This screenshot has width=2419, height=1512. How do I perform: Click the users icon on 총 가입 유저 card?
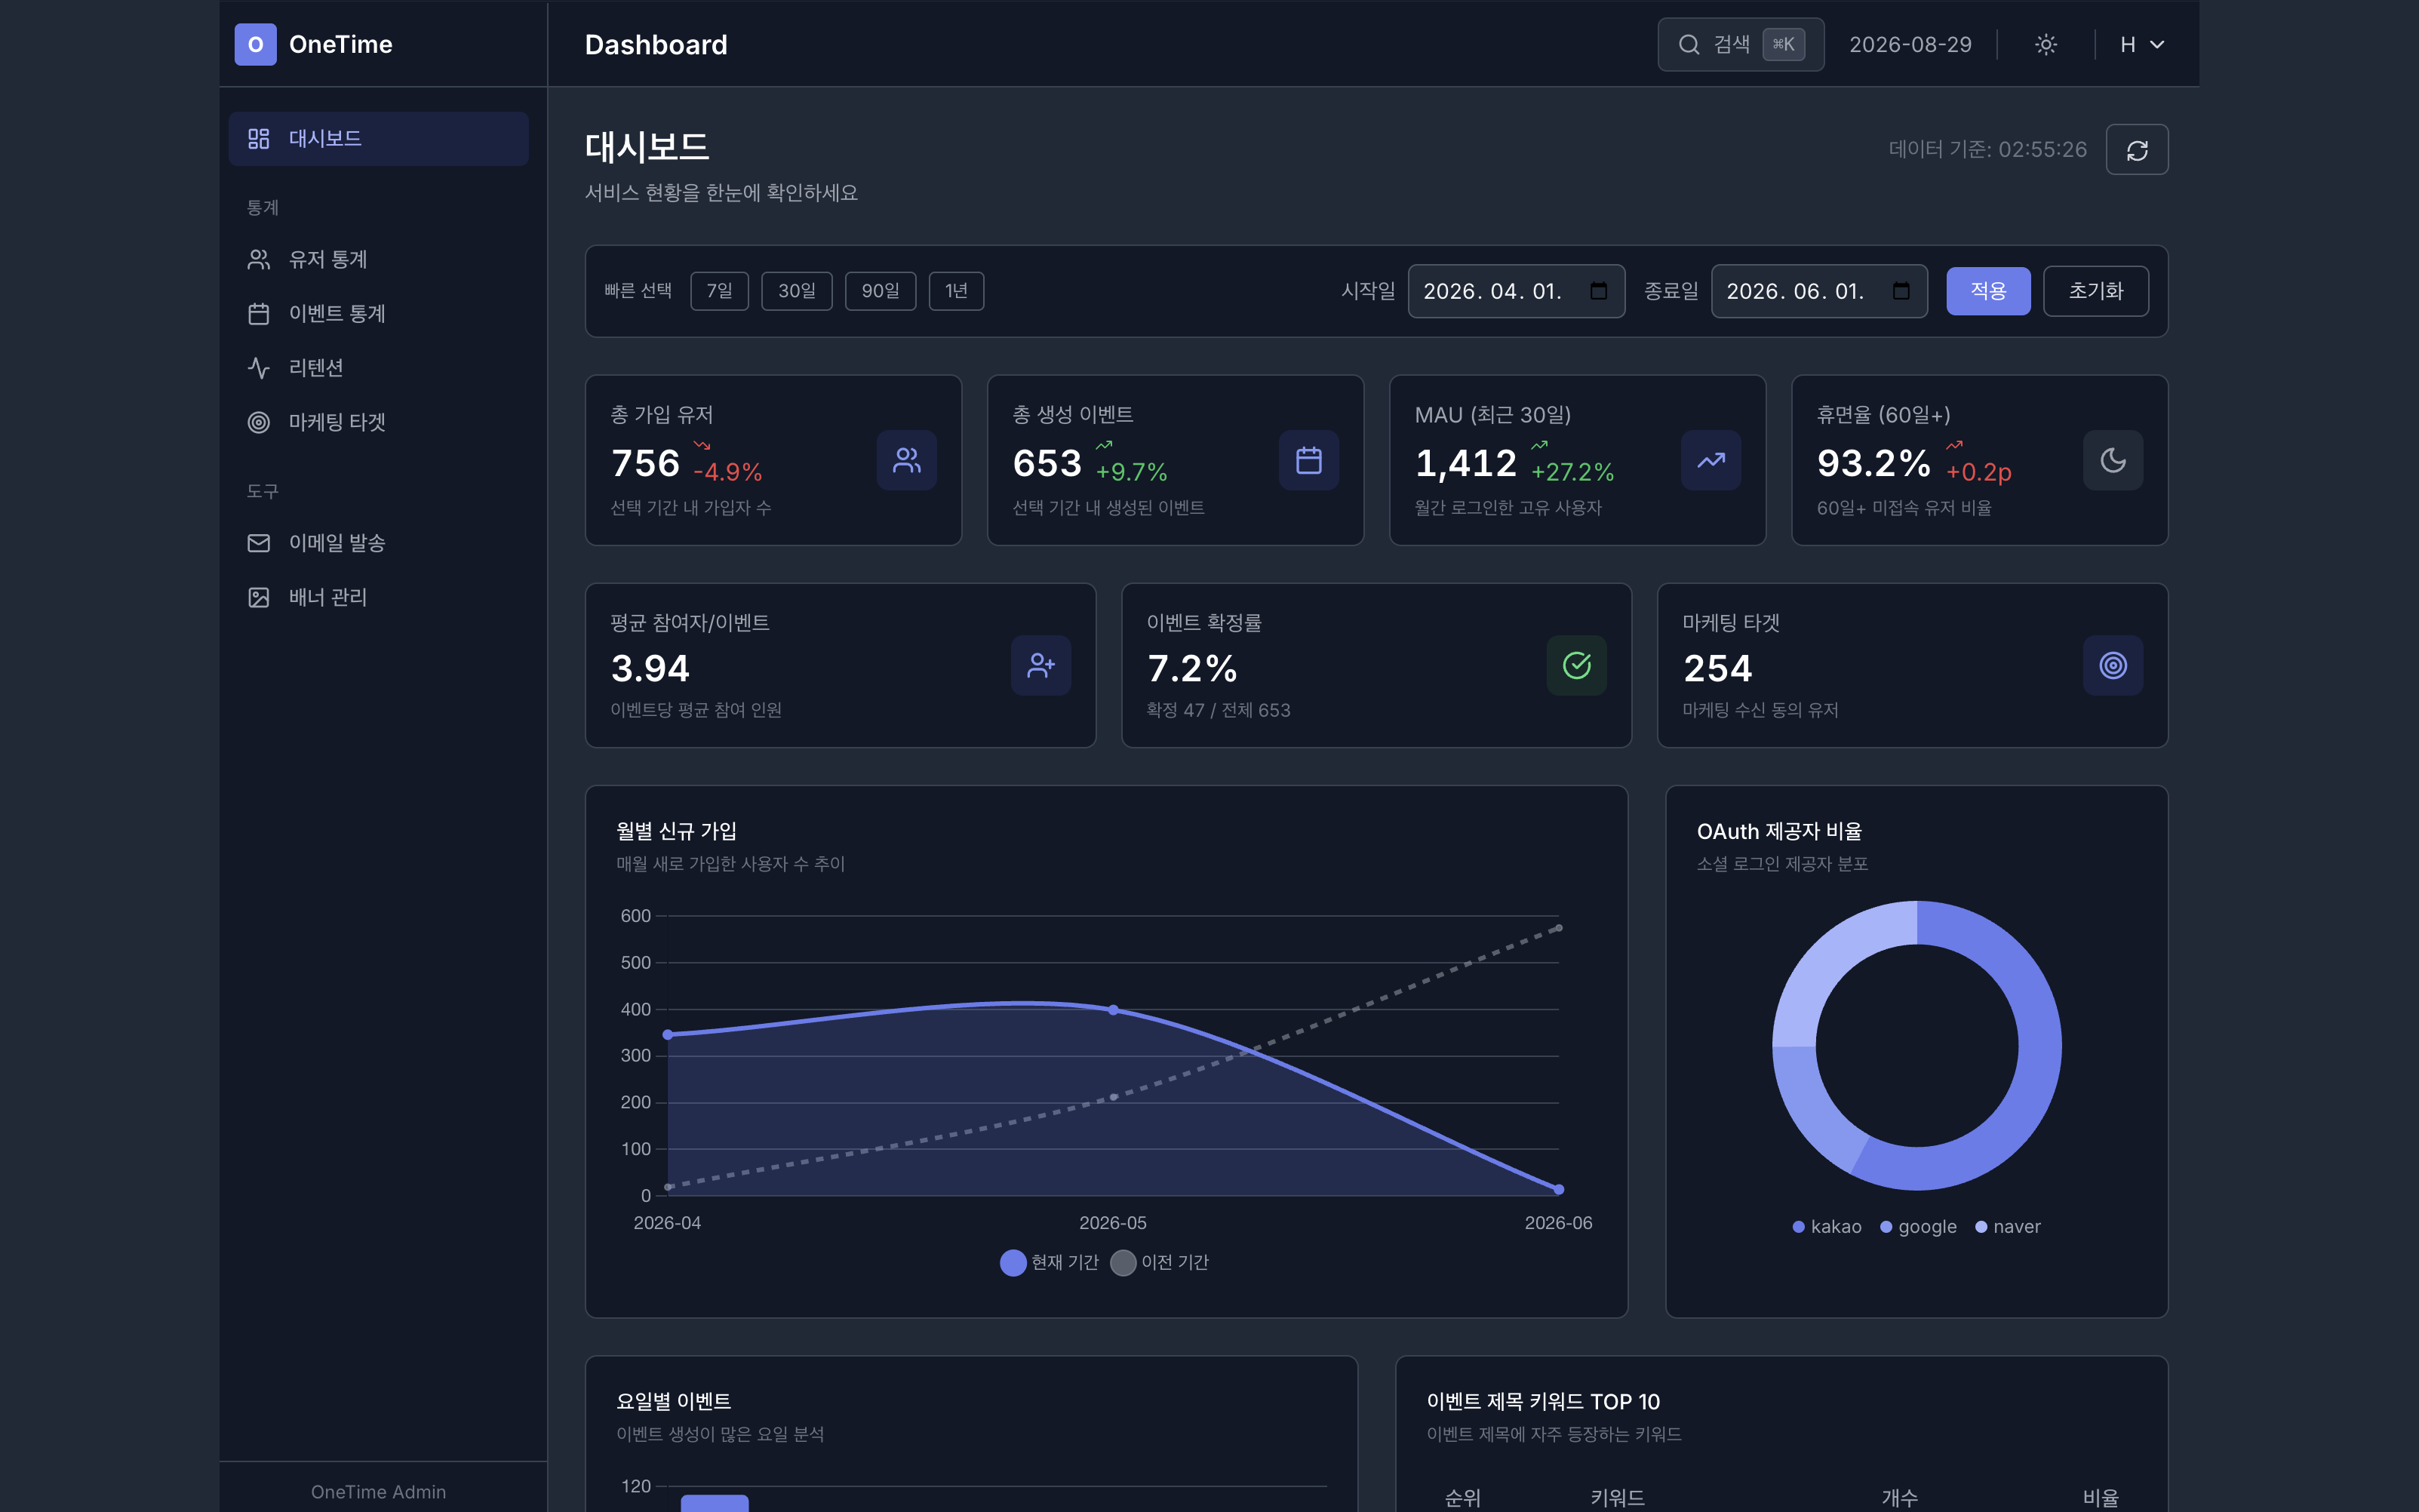tap(907, 461)
